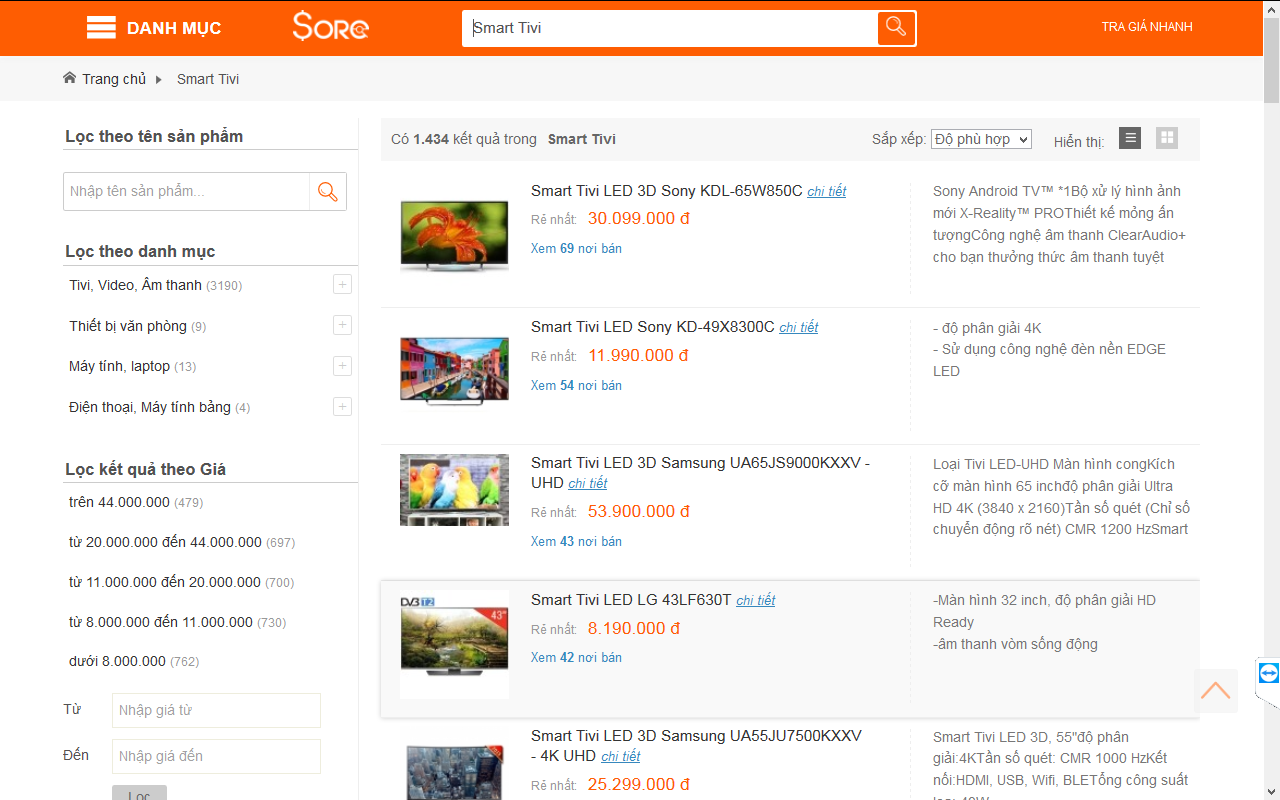Viewport: 1280px width, 800px height.
Task: Open Sony KD-49X8300C product thumbnail
Action: tap(454, 371)
